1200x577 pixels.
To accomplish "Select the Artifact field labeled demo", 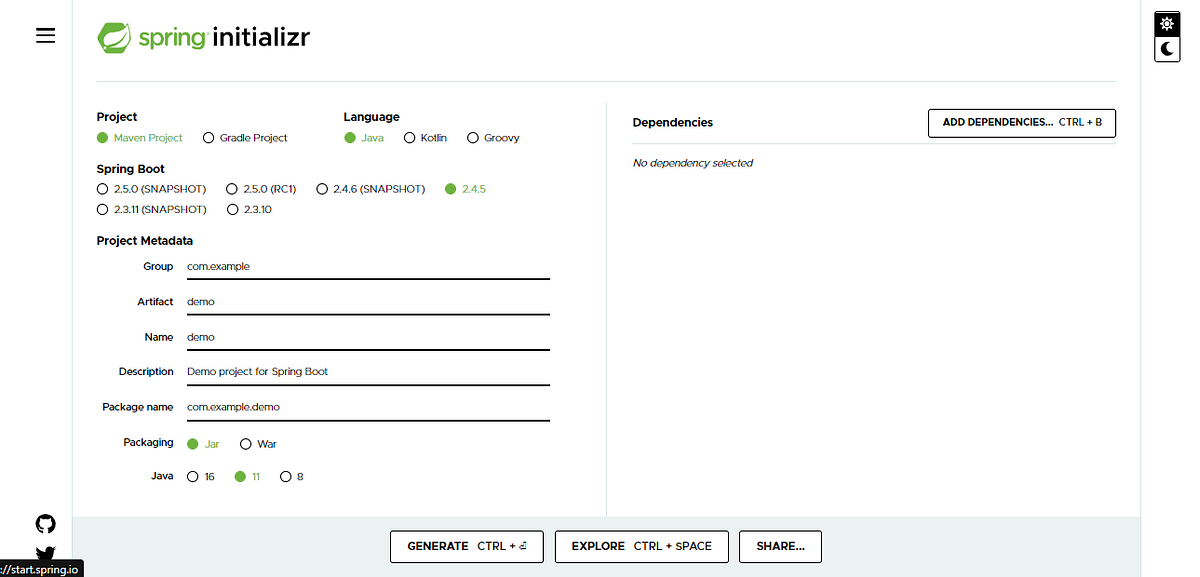I will (368, 301).
